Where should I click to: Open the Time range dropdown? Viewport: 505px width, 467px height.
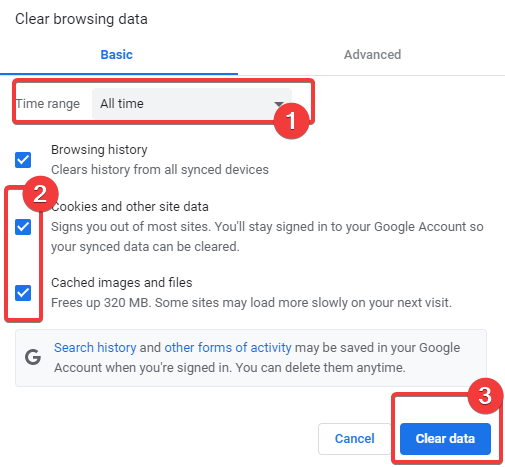point(192,104)
